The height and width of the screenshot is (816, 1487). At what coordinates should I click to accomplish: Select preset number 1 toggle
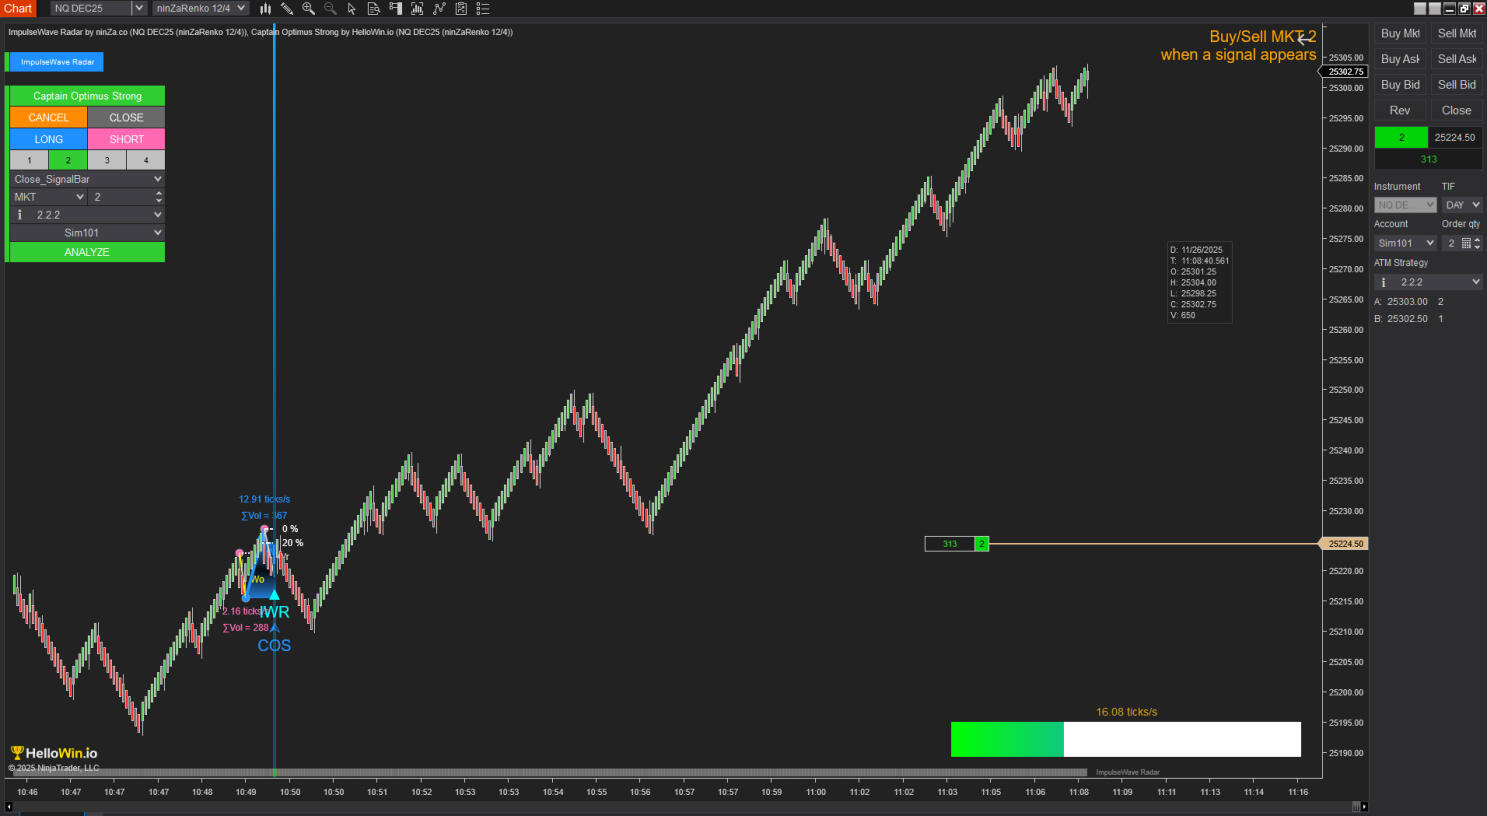pos(29,160)
